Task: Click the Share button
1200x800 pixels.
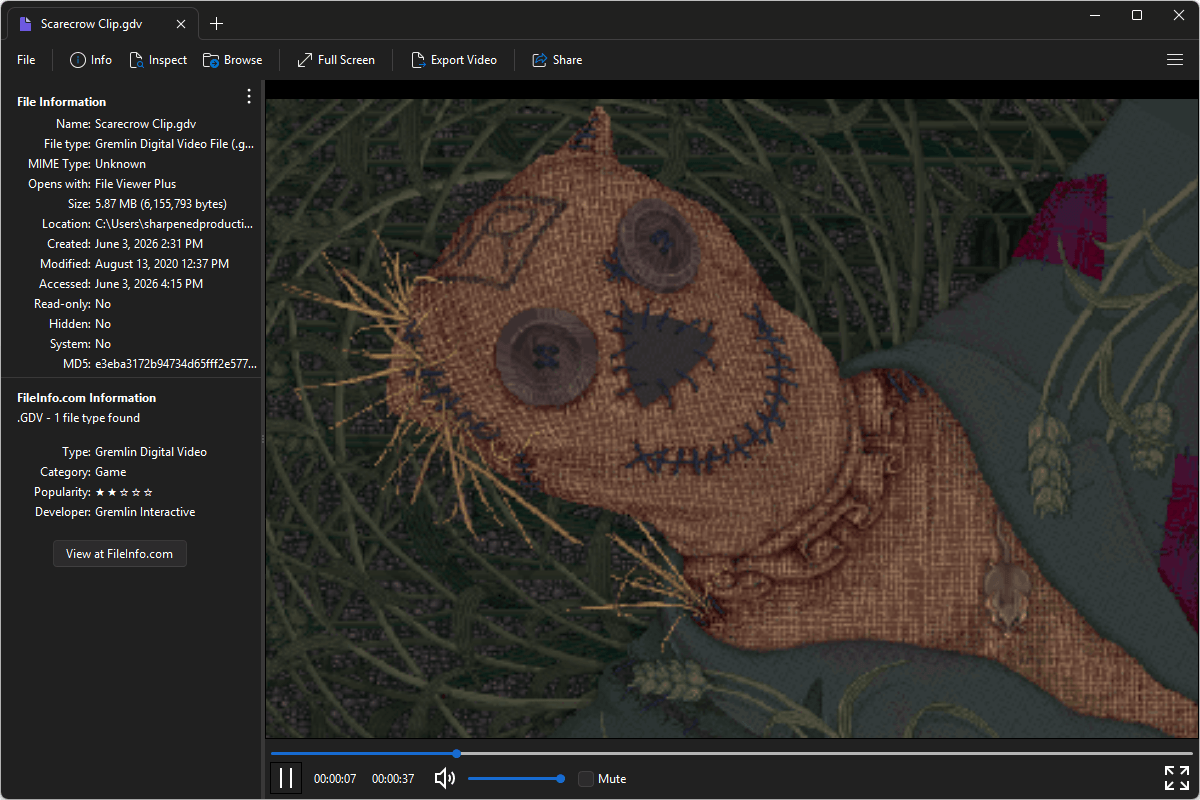Action: pos(557,60)
